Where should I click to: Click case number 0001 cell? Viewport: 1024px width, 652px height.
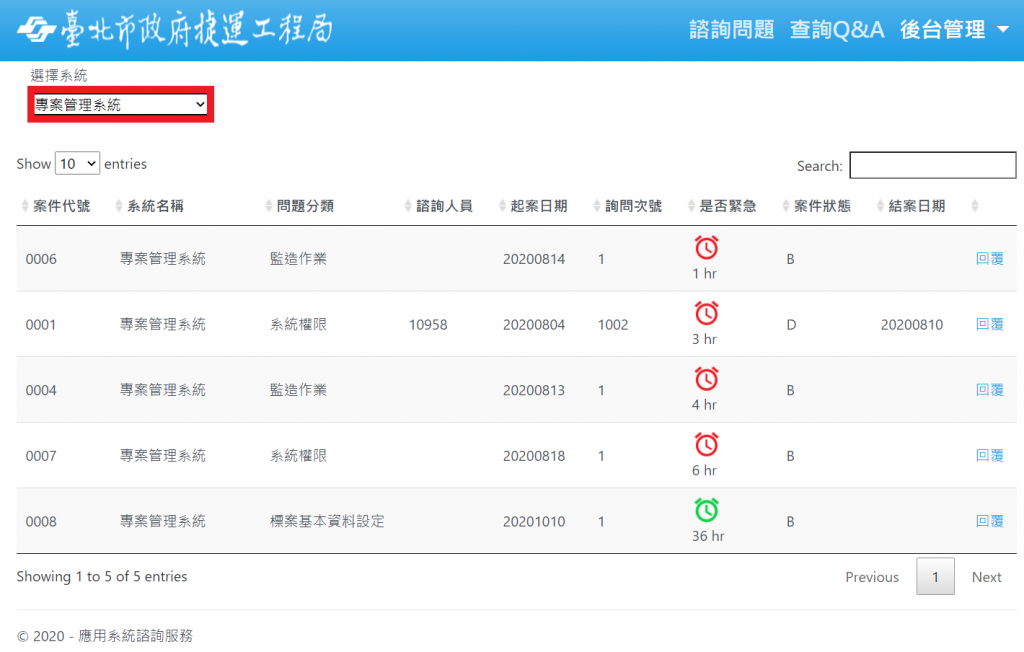point(40,325)
